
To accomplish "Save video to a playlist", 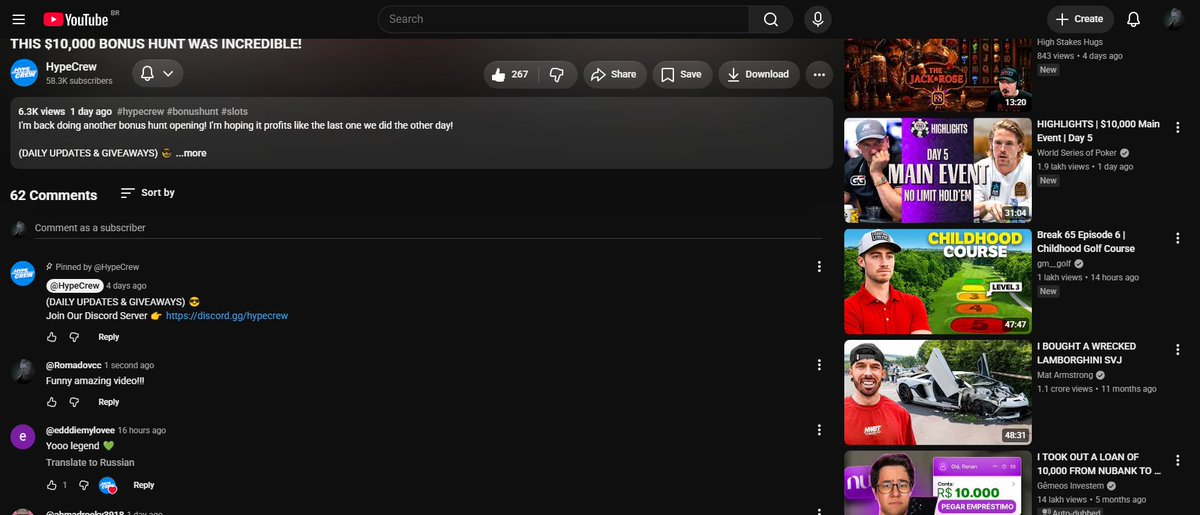I will 681,74.
